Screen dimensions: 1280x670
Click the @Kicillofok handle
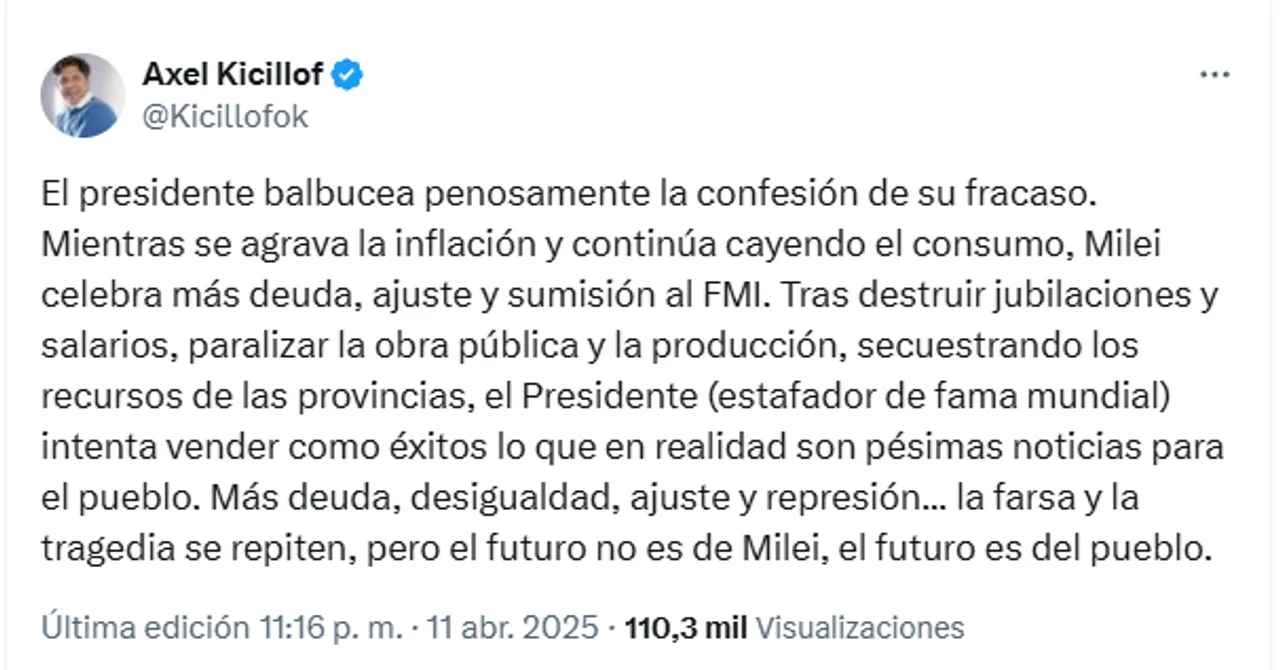(225, 117)
